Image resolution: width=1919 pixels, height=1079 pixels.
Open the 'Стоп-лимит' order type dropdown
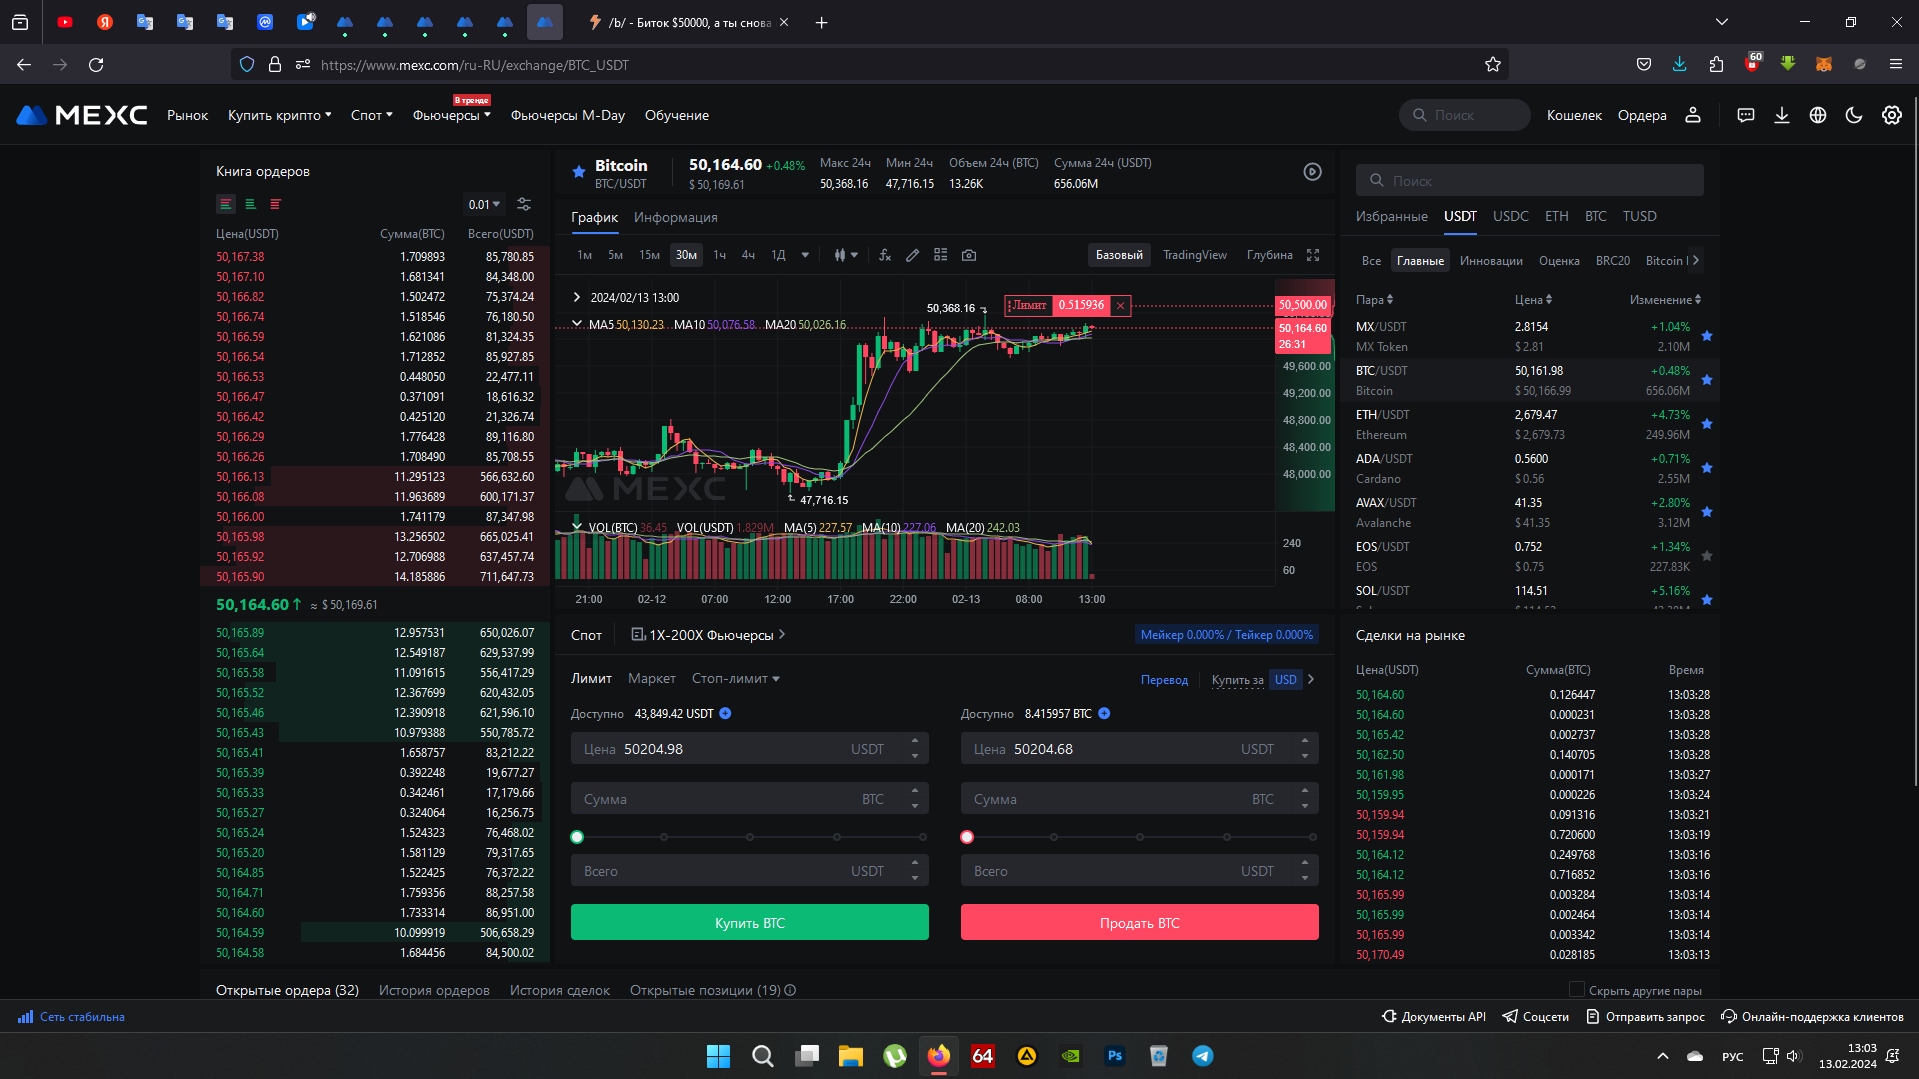coord(736,678)
